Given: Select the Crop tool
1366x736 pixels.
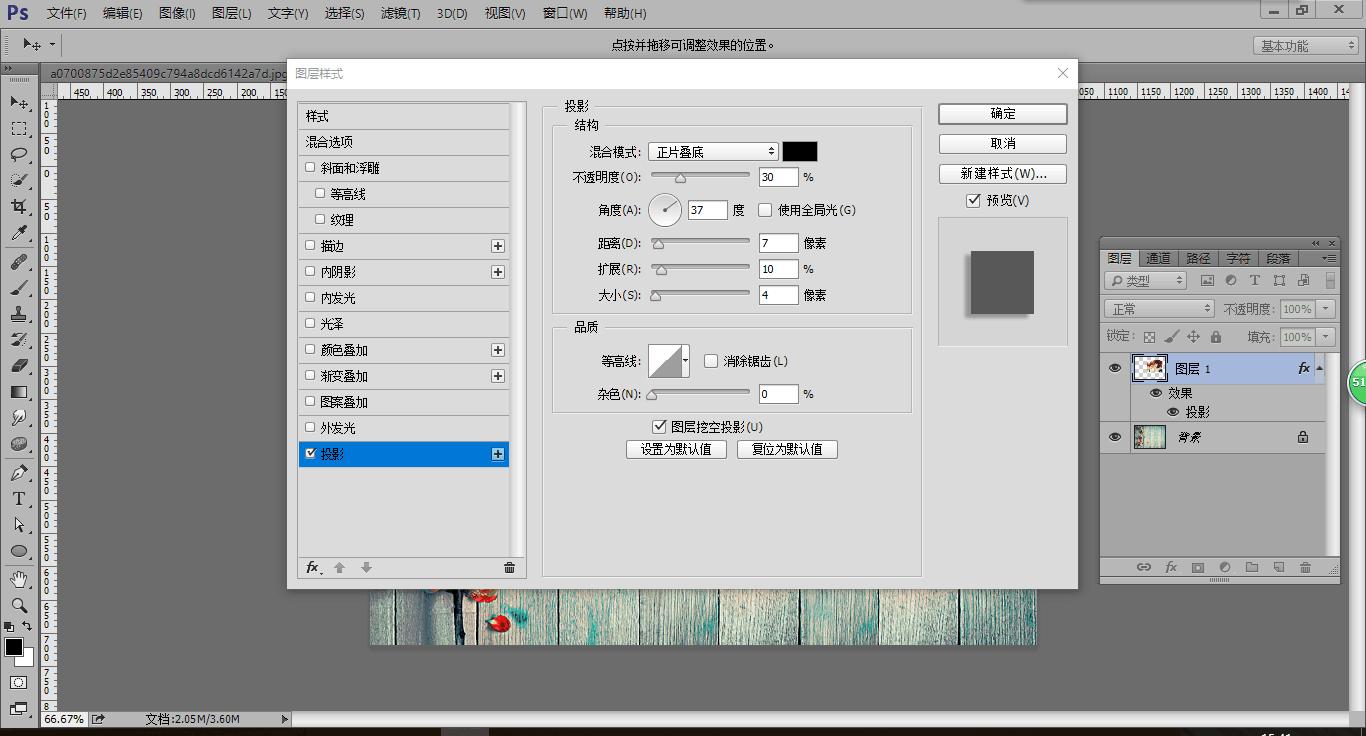Looking at the screenshot, I should coord(18,206).
